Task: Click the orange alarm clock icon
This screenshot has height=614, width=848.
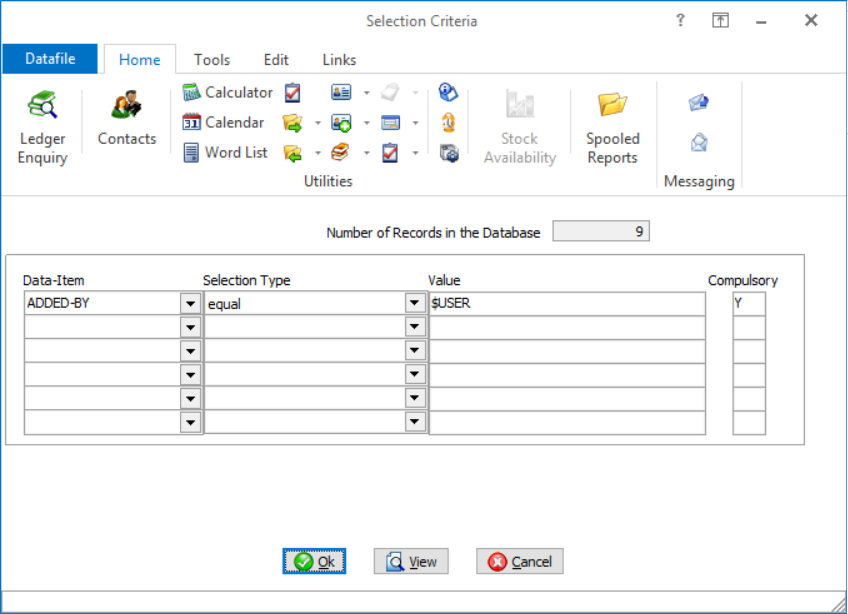Action: tap(448, 123)
